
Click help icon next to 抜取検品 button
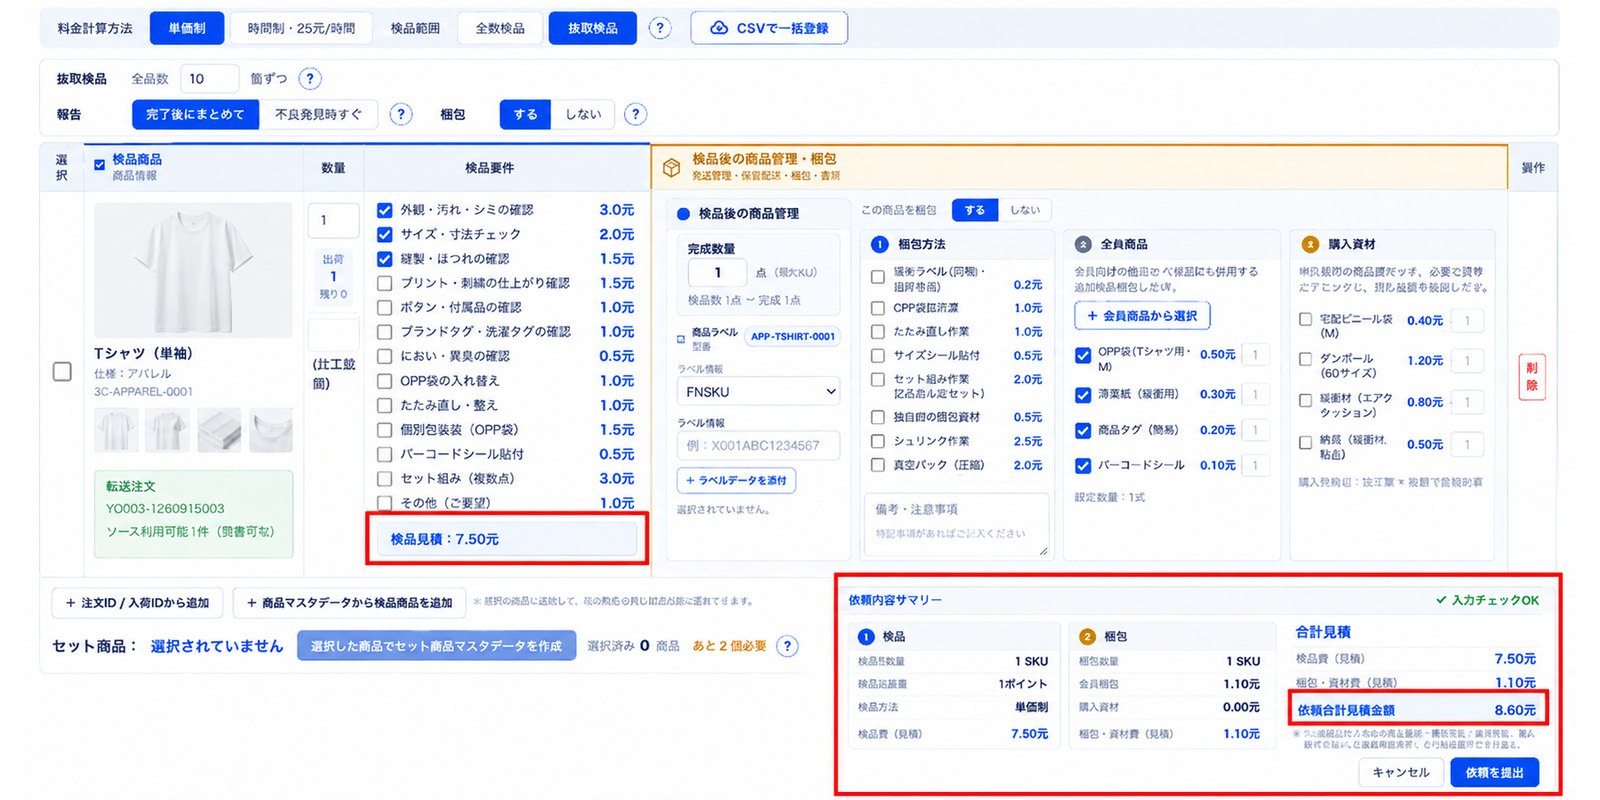click(x=660, y=28)
